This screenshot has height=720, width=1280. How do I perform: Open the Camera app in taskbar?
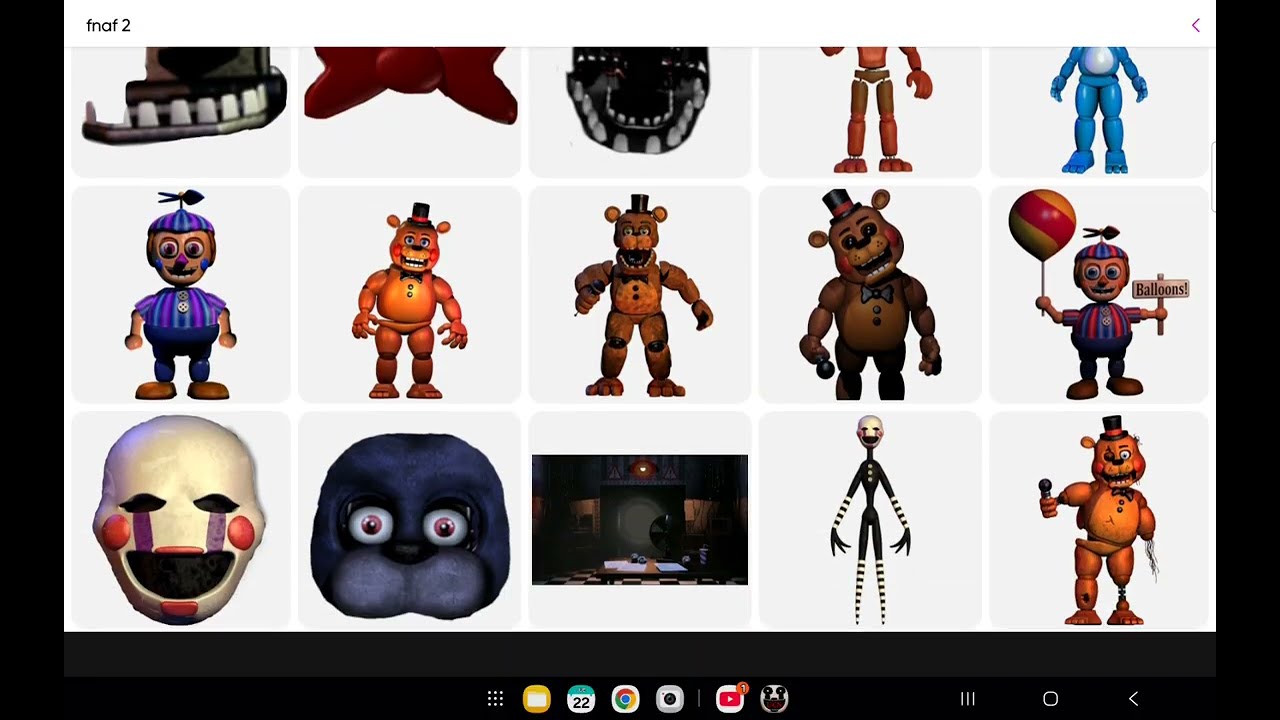click(x=670, y=699)
